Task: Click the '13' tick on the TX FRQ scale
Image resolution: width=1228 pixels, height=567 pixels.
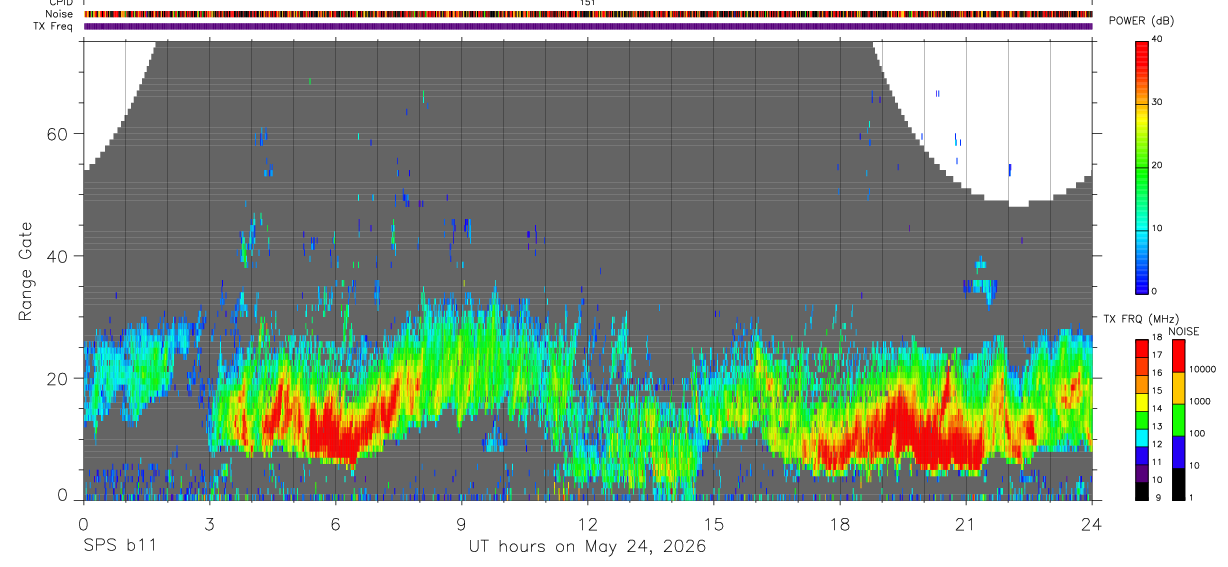Action: coord(1155,426)
